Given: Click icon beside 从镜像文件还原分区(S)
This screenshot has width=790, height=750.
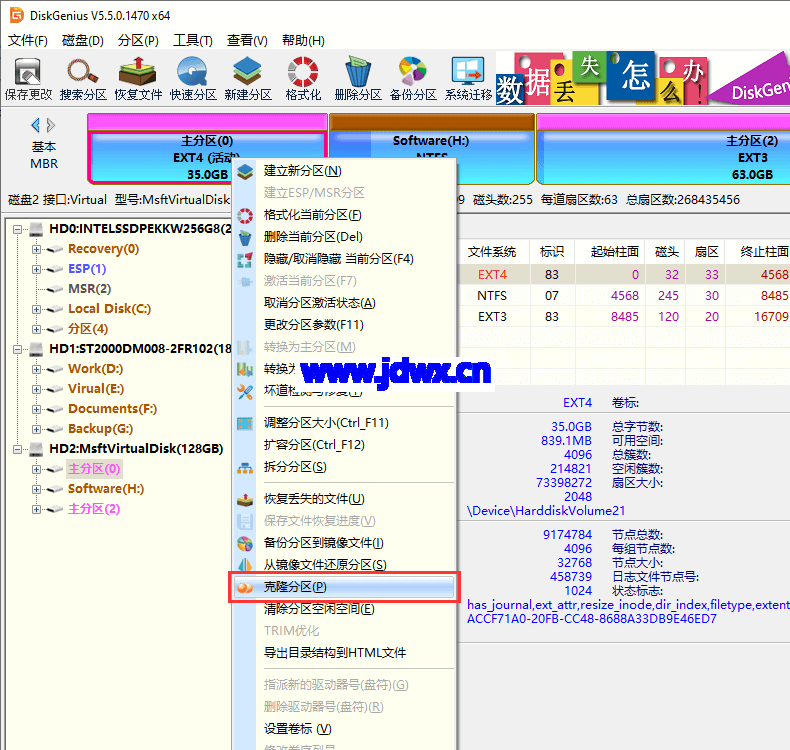Looking at the screenshot, I should coord(245,565).
